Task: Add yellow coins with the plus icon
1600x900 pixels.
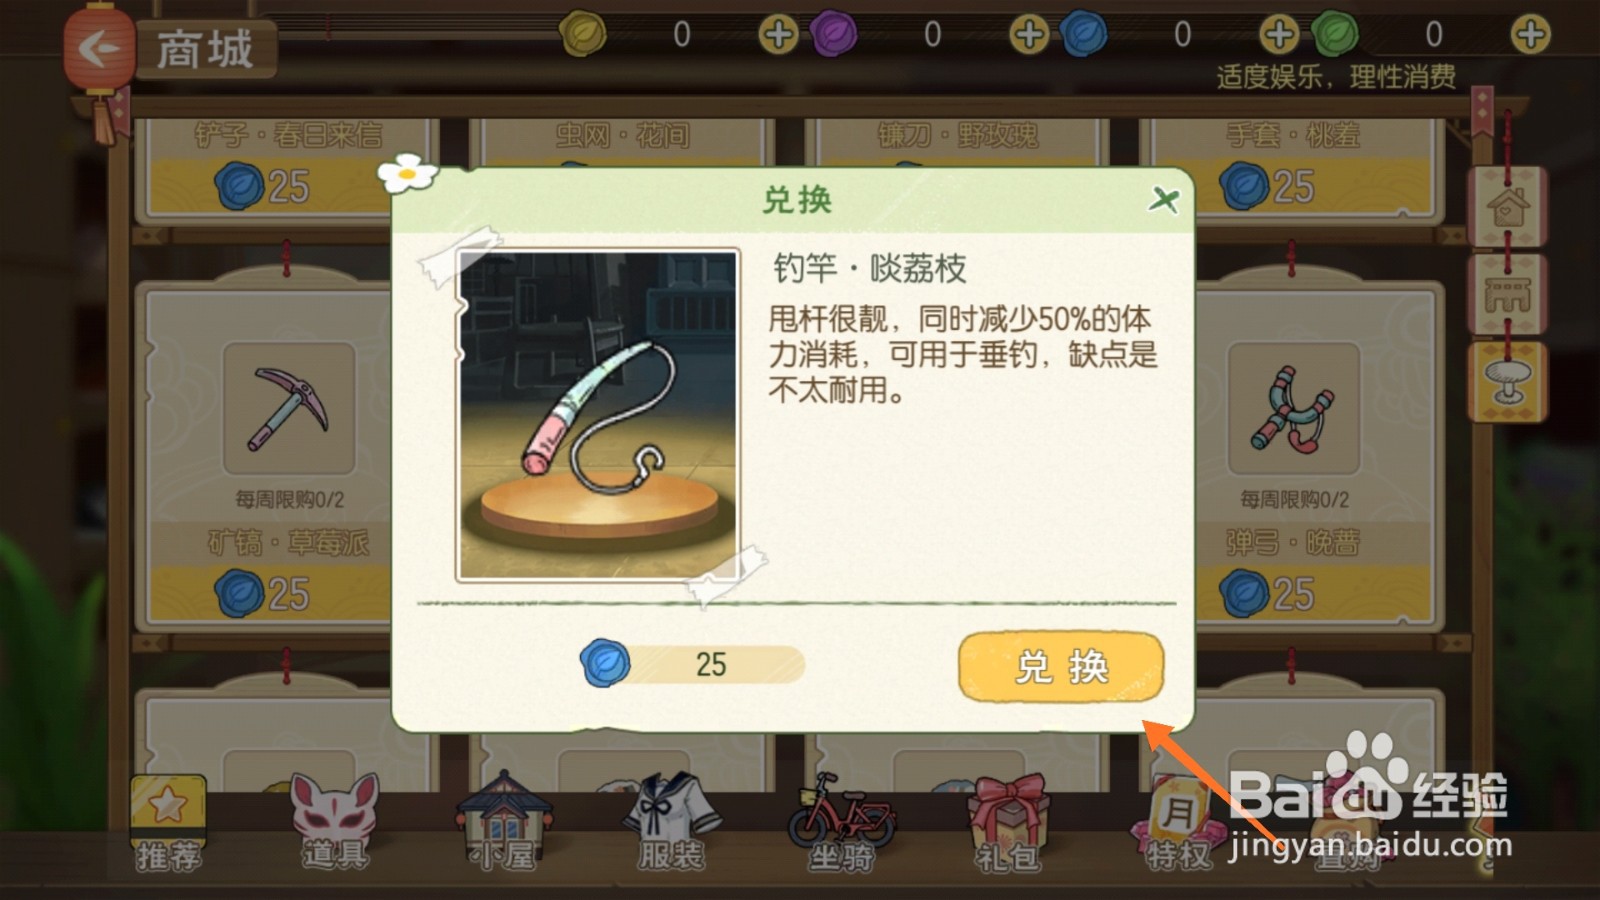Action: coord(778,35)
